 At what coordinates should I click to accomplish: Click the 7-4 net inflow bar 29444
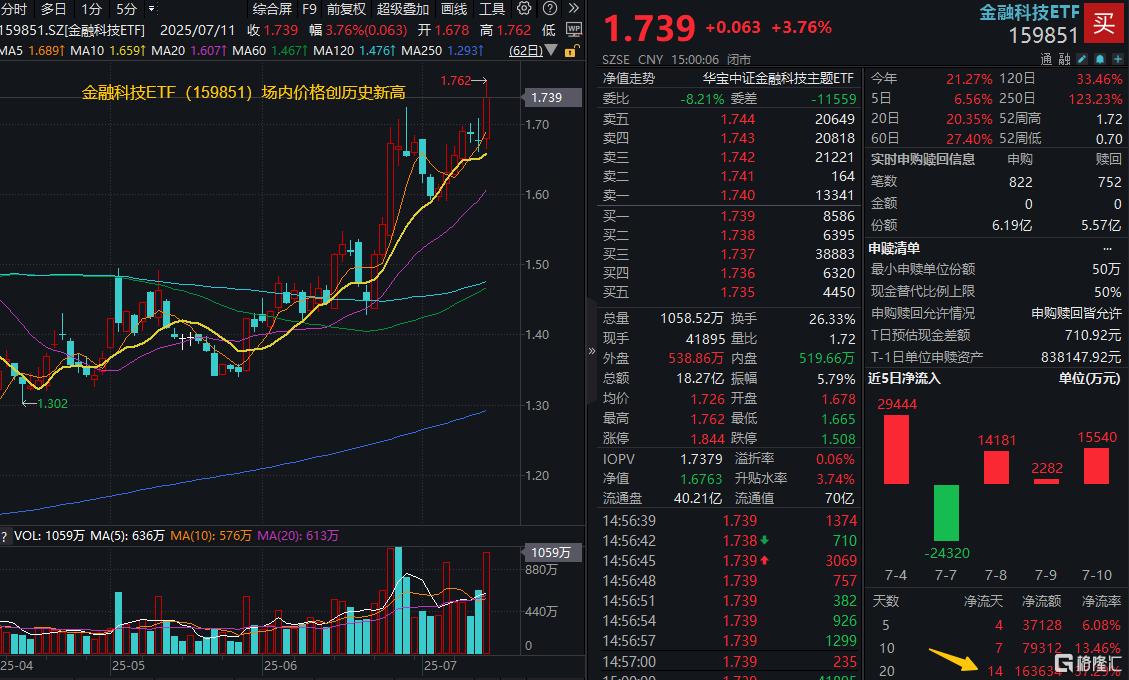(896, 449)
